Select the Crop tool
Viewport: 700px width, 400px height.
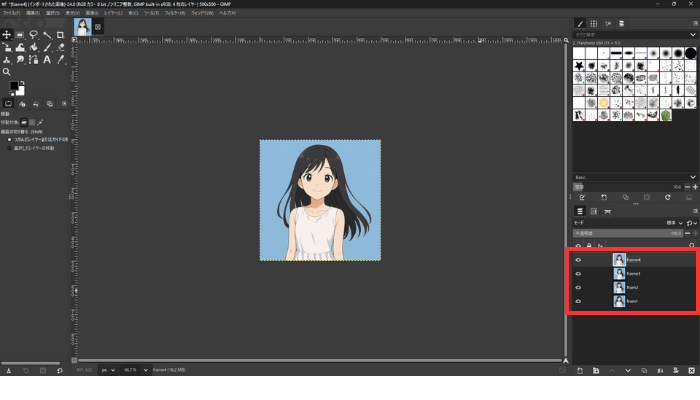pos(60,35)
